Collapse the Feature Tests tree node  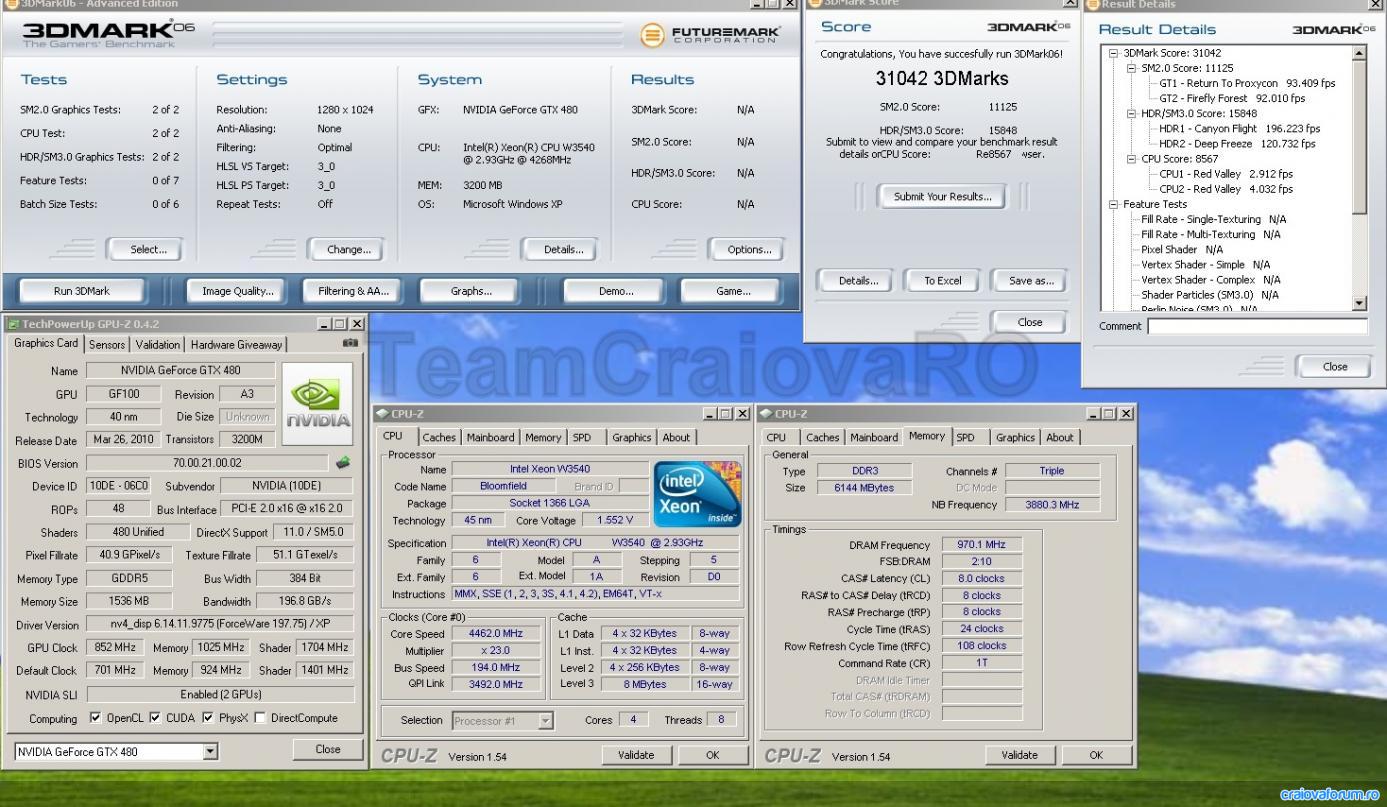pyautogui.click(x=1114, y=204)
